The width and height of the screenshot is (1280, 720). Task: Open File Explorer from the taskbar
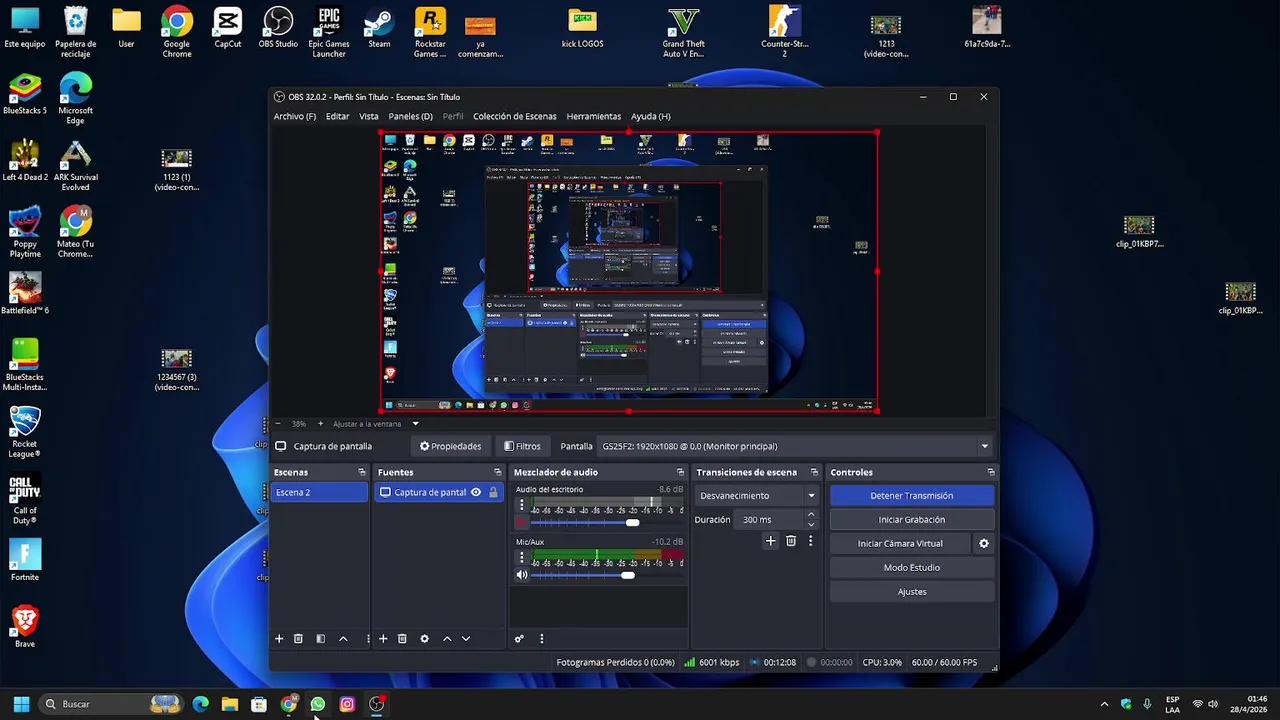(x=230, y=704)
